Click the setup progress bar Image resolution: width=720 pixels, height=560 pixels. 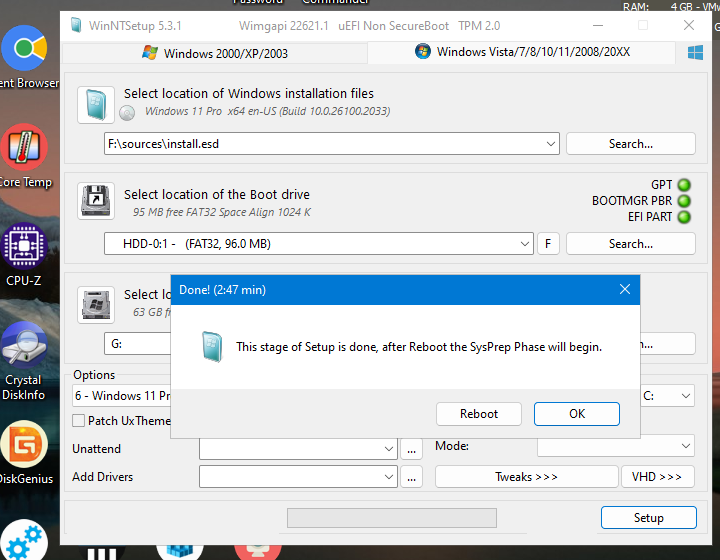(392, 518)
